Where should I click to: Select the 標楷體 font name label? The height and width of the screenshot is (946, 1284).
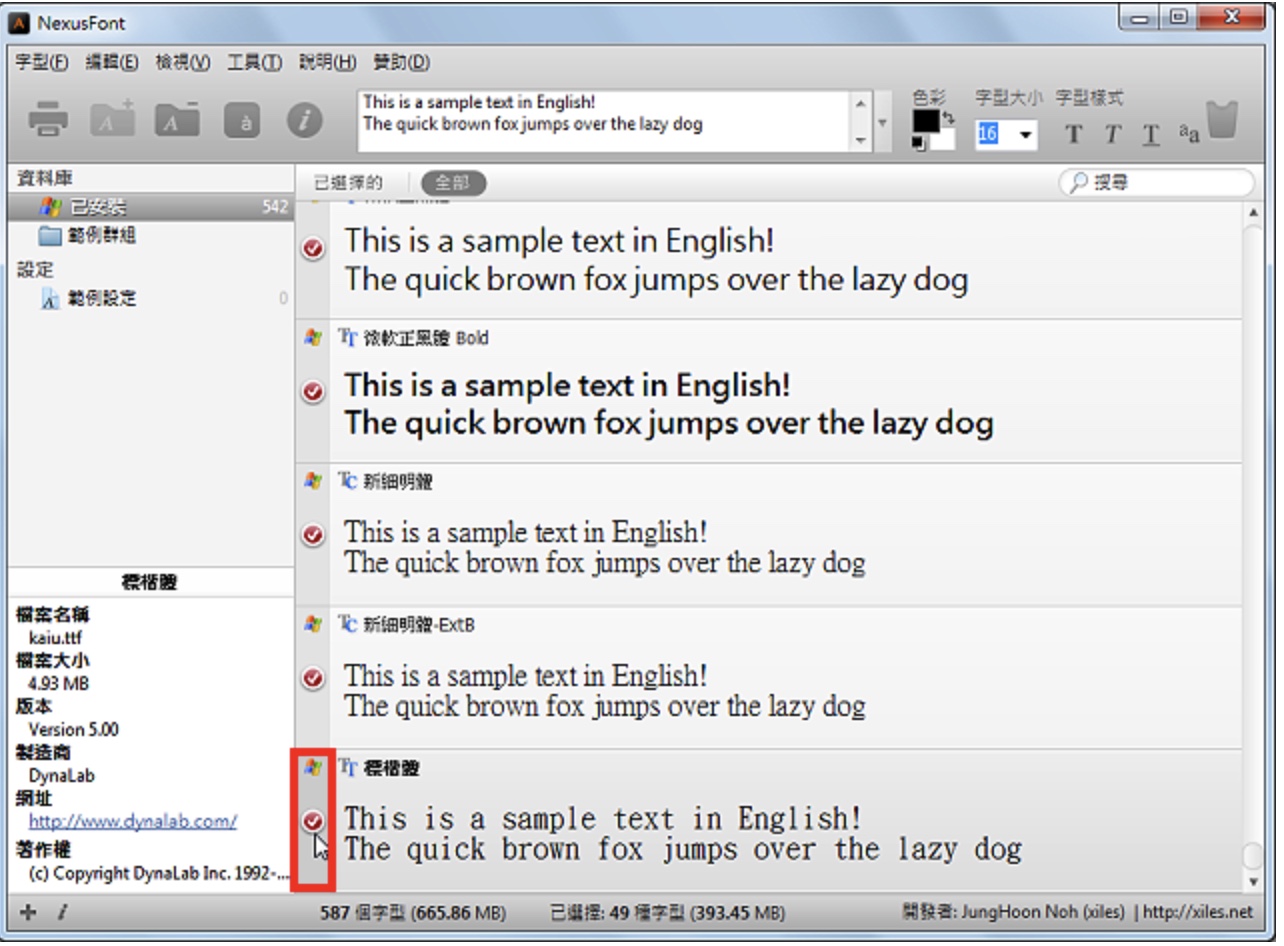pos(392,768)
